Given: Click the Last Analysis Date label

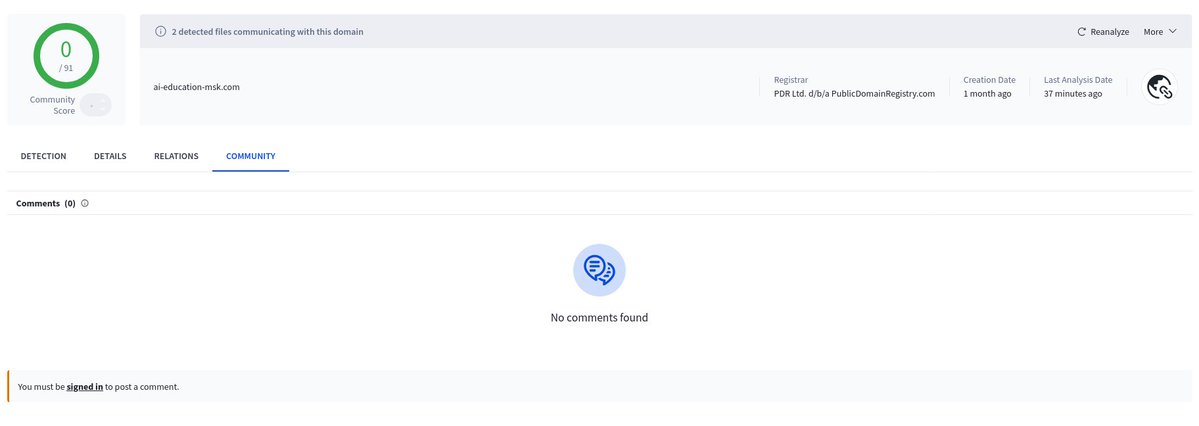Looking at the screenshot, I should tap(1078, 80).
